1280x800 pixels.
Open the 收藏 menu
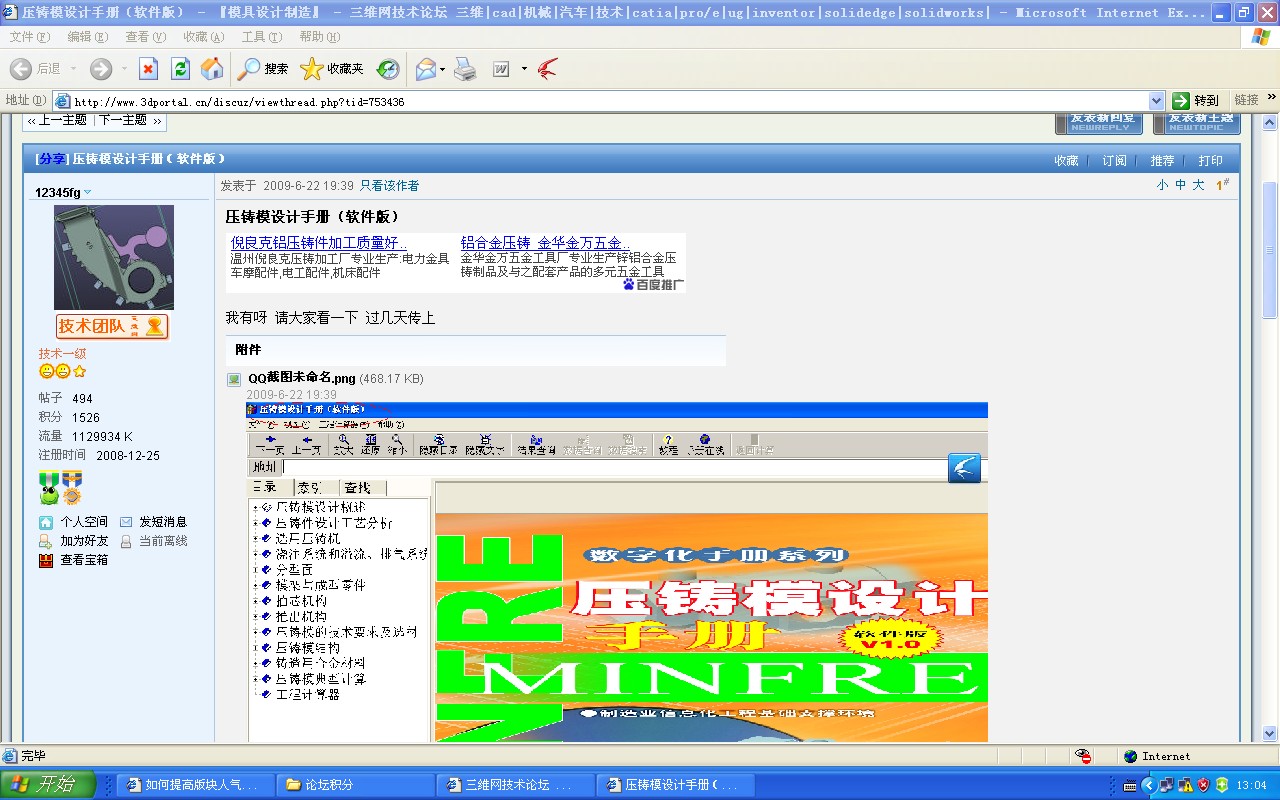click(x=204, y=37)
